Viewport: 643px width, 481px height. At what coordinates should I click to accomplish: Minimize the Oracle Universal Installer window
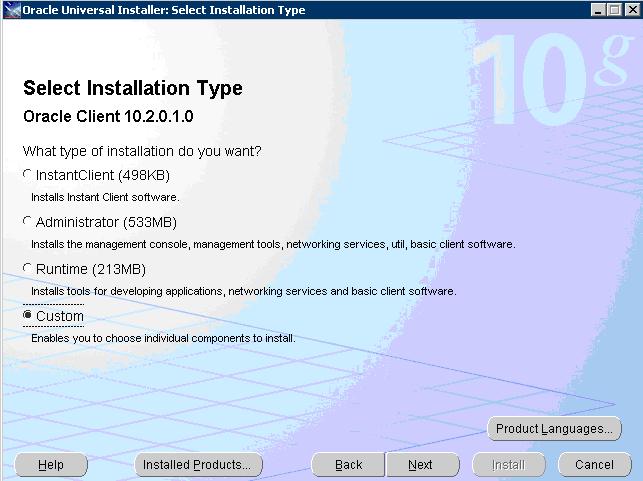point(598,10)
